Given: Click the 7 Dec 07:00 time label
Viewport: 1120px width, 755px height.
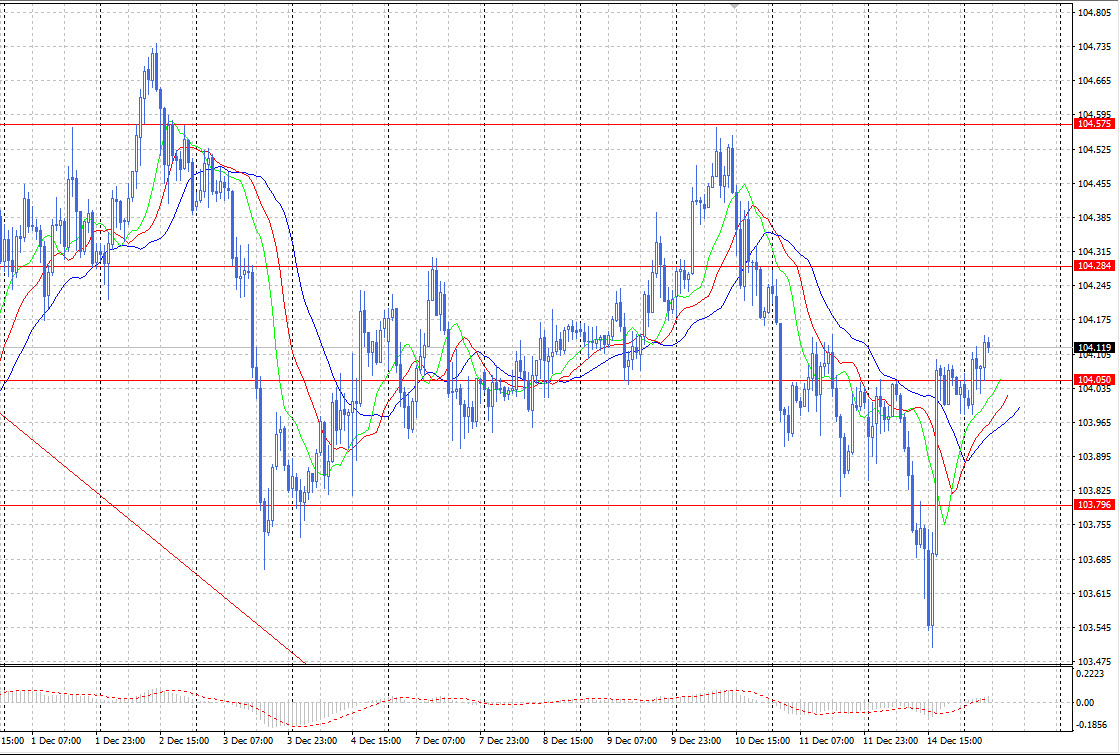Looking at the screenshot, I should 441,741.
